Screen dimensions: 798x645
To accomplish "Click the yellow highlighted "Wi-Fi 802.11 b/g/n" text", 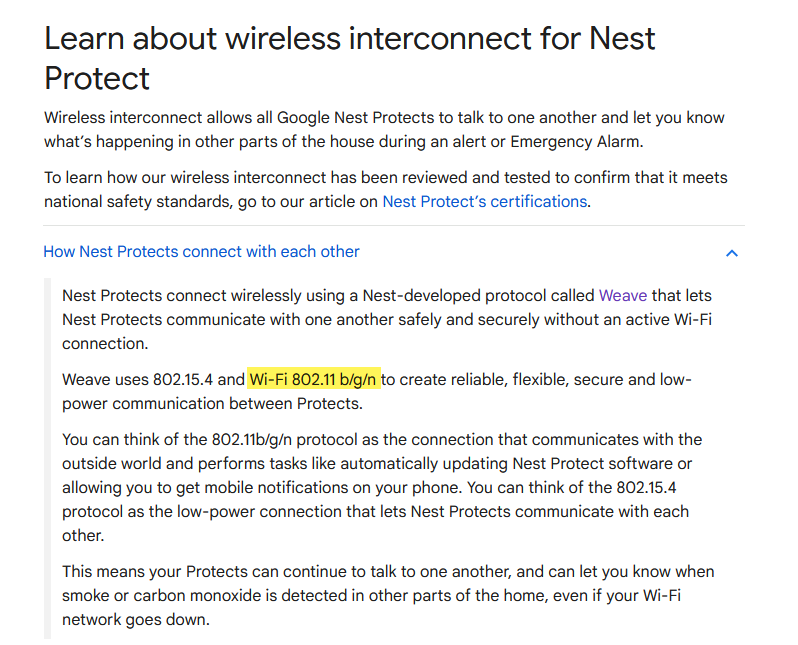I will (x=314, y=379).
